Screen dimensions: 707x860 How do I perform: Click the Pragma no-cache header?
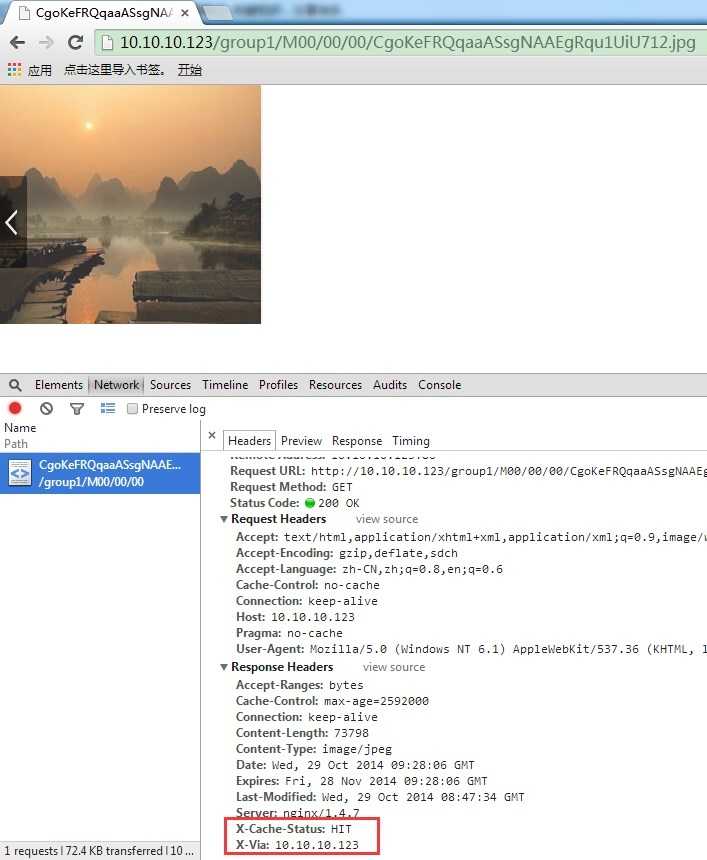tap(289, 633)
